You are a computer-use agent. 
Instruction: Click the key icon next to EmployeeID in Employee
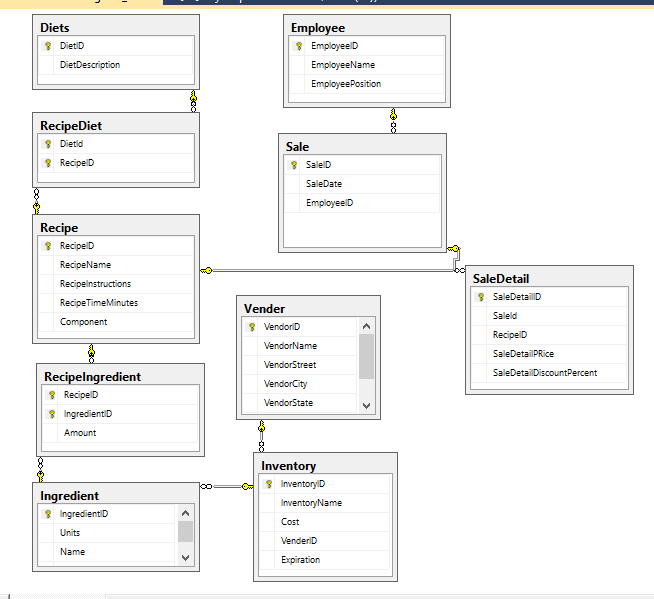click(x=299, y=46)
